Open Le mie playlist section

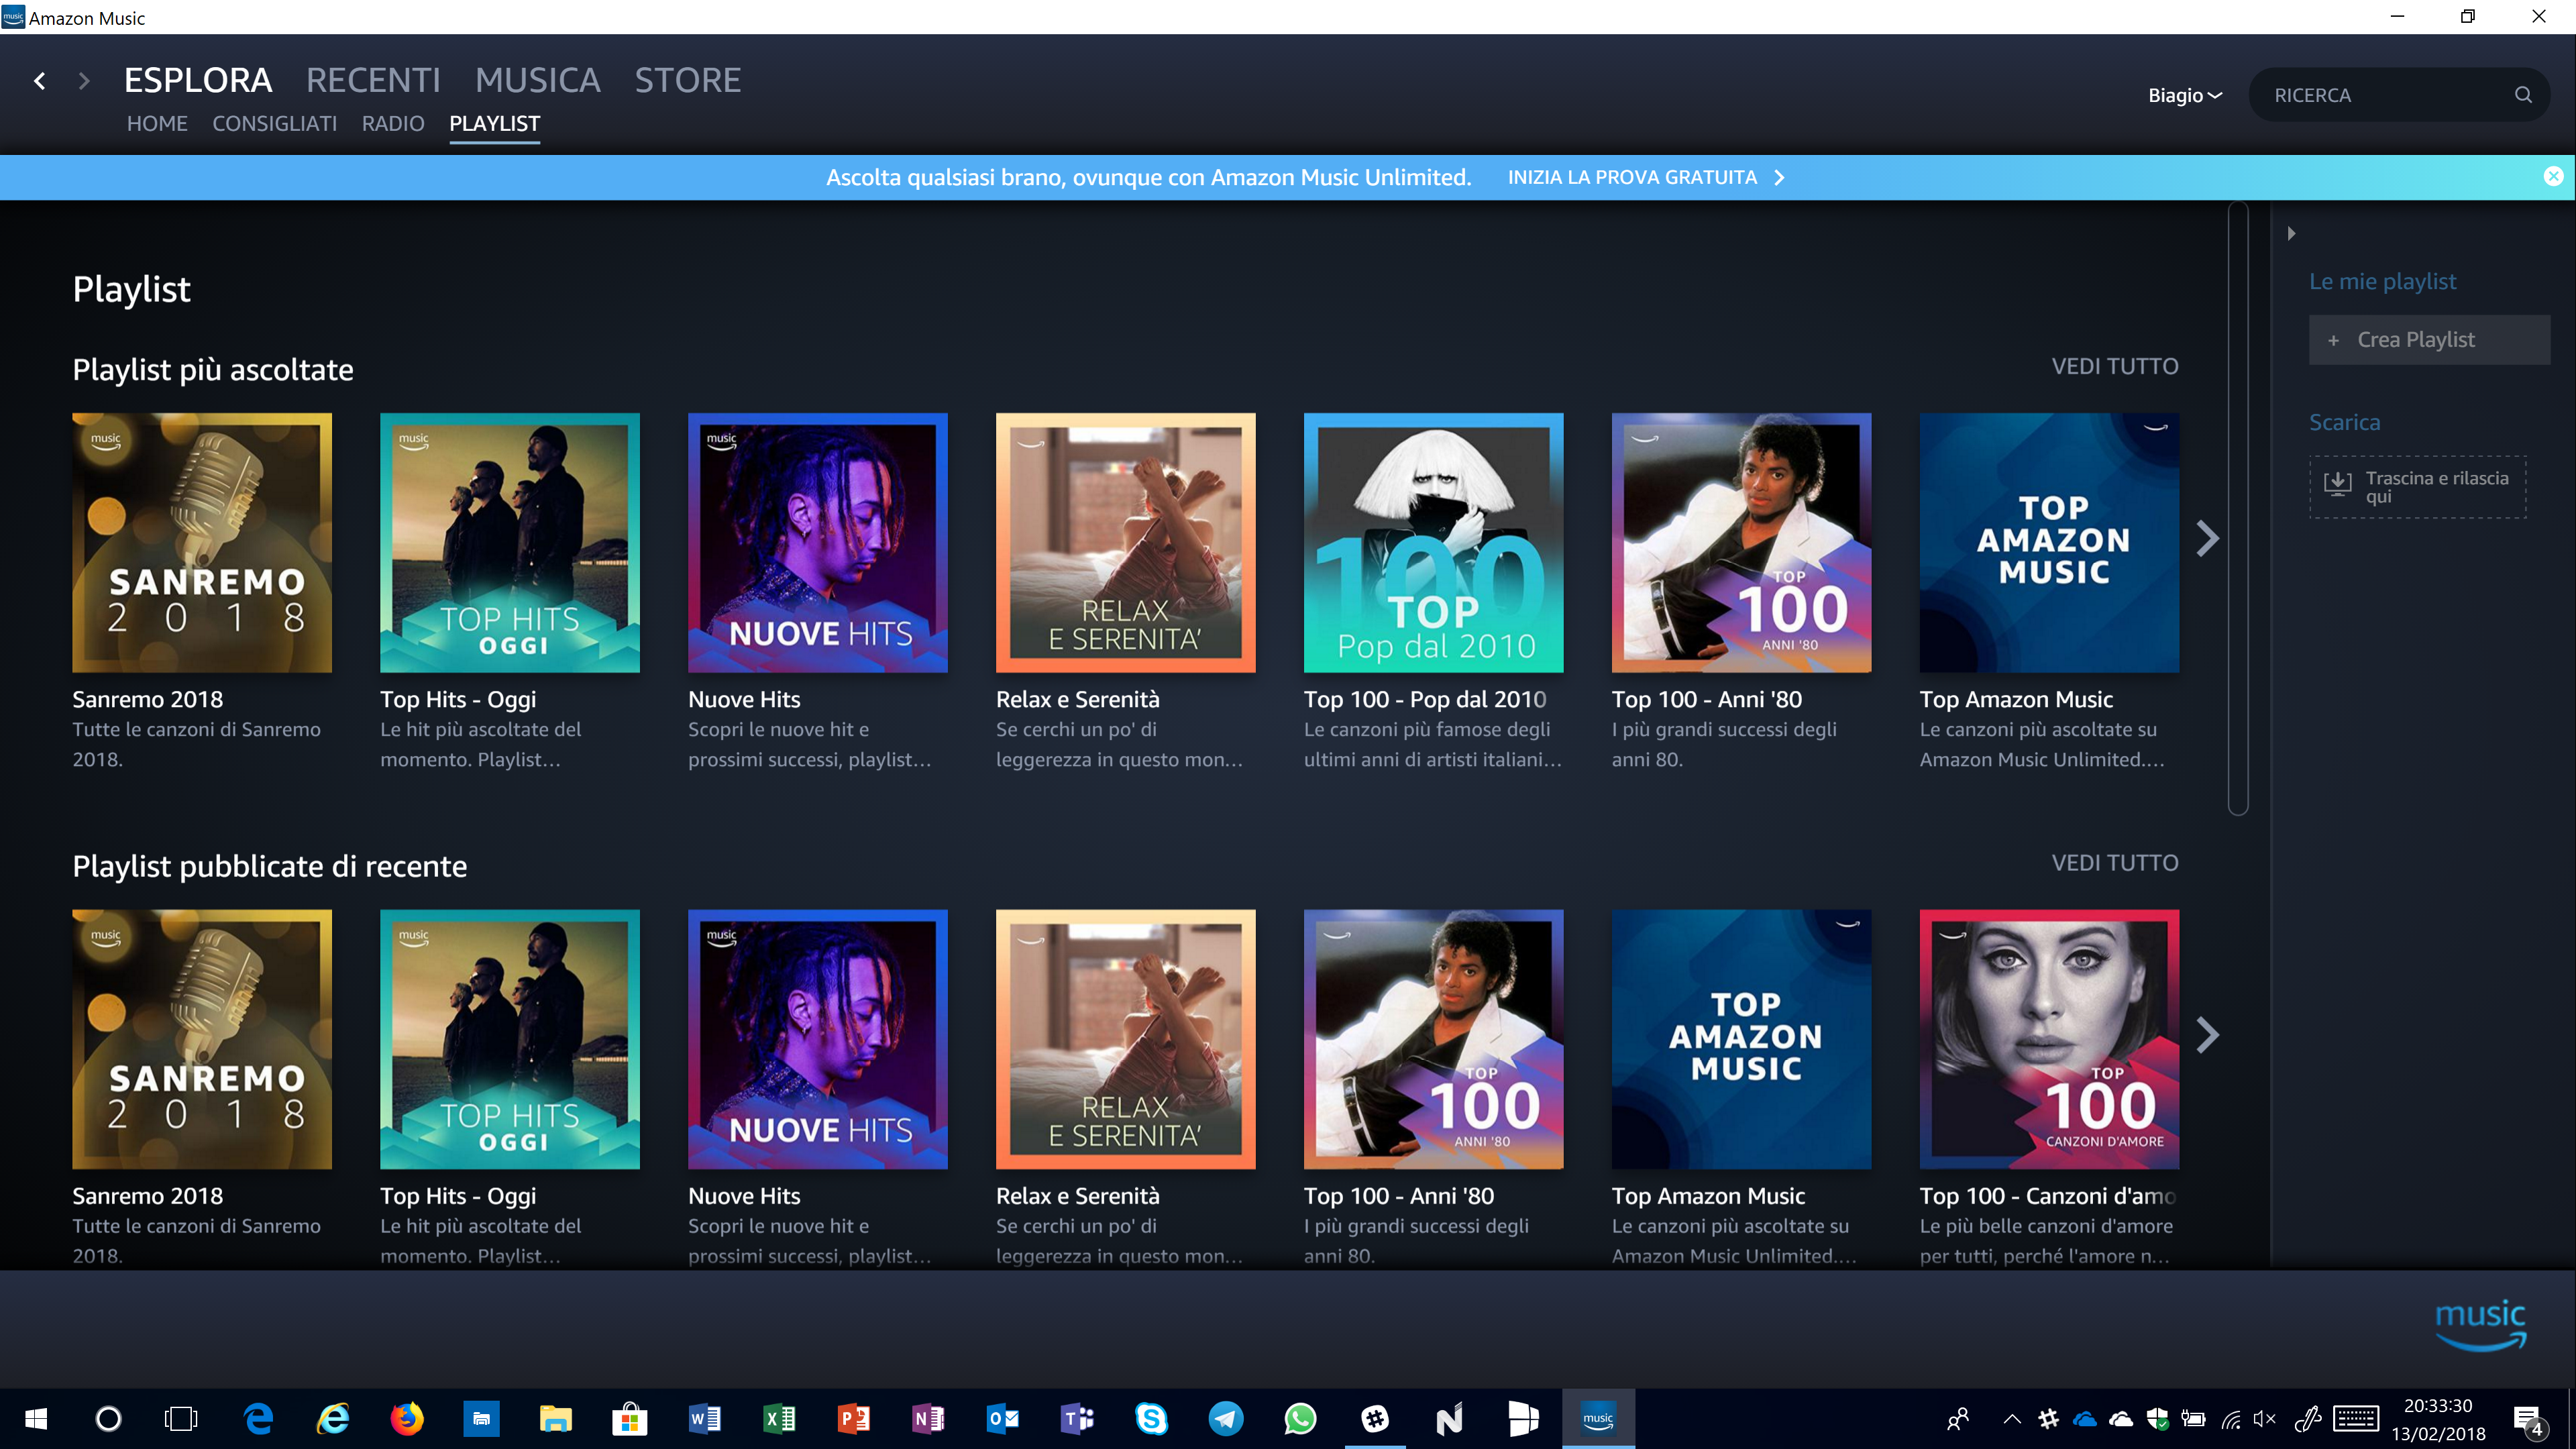pos(2382,281)
